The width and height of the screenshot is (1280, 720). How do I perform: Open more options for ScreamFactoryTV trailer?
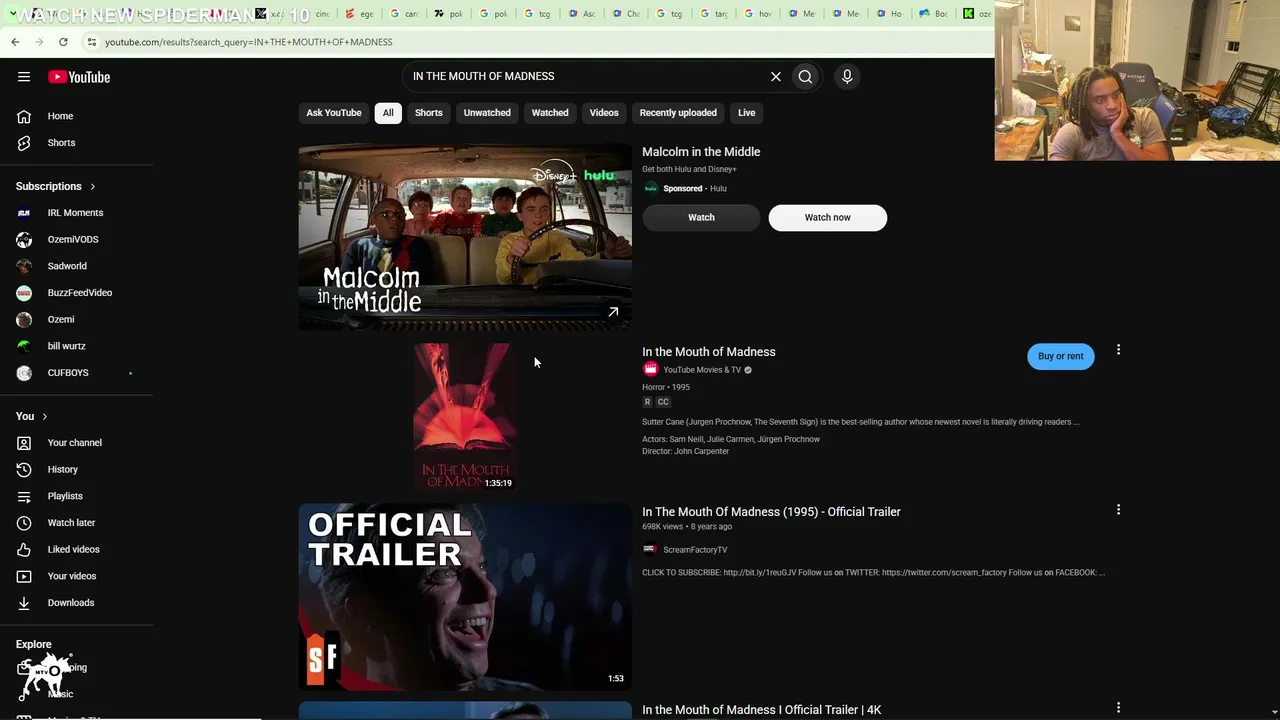1118,510
